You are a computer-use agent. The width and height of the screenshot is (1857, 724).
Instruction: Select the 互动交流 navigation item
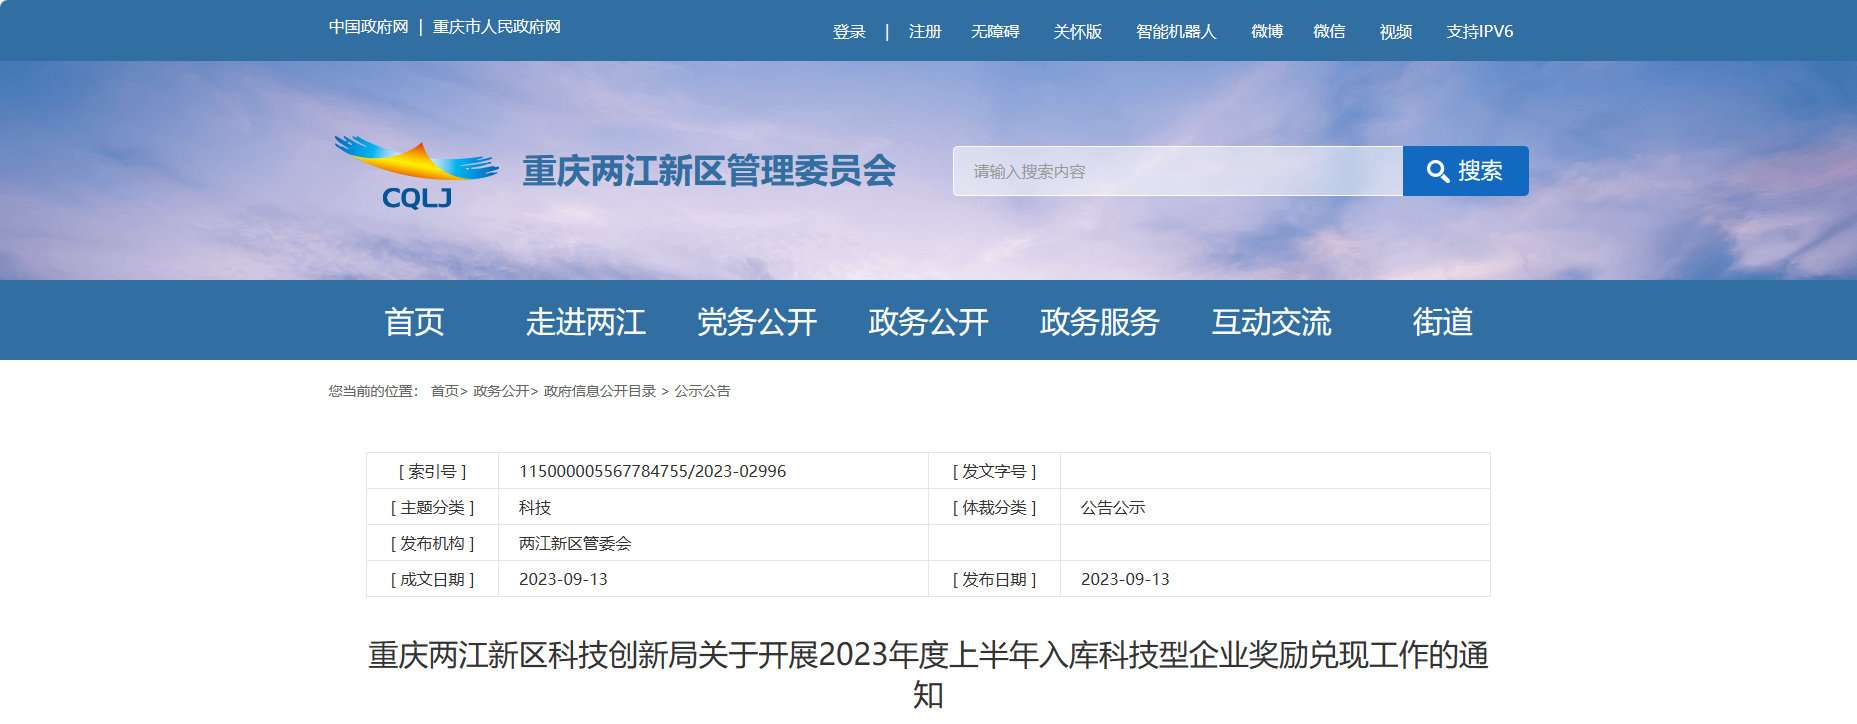click(x=1271, y=322)
